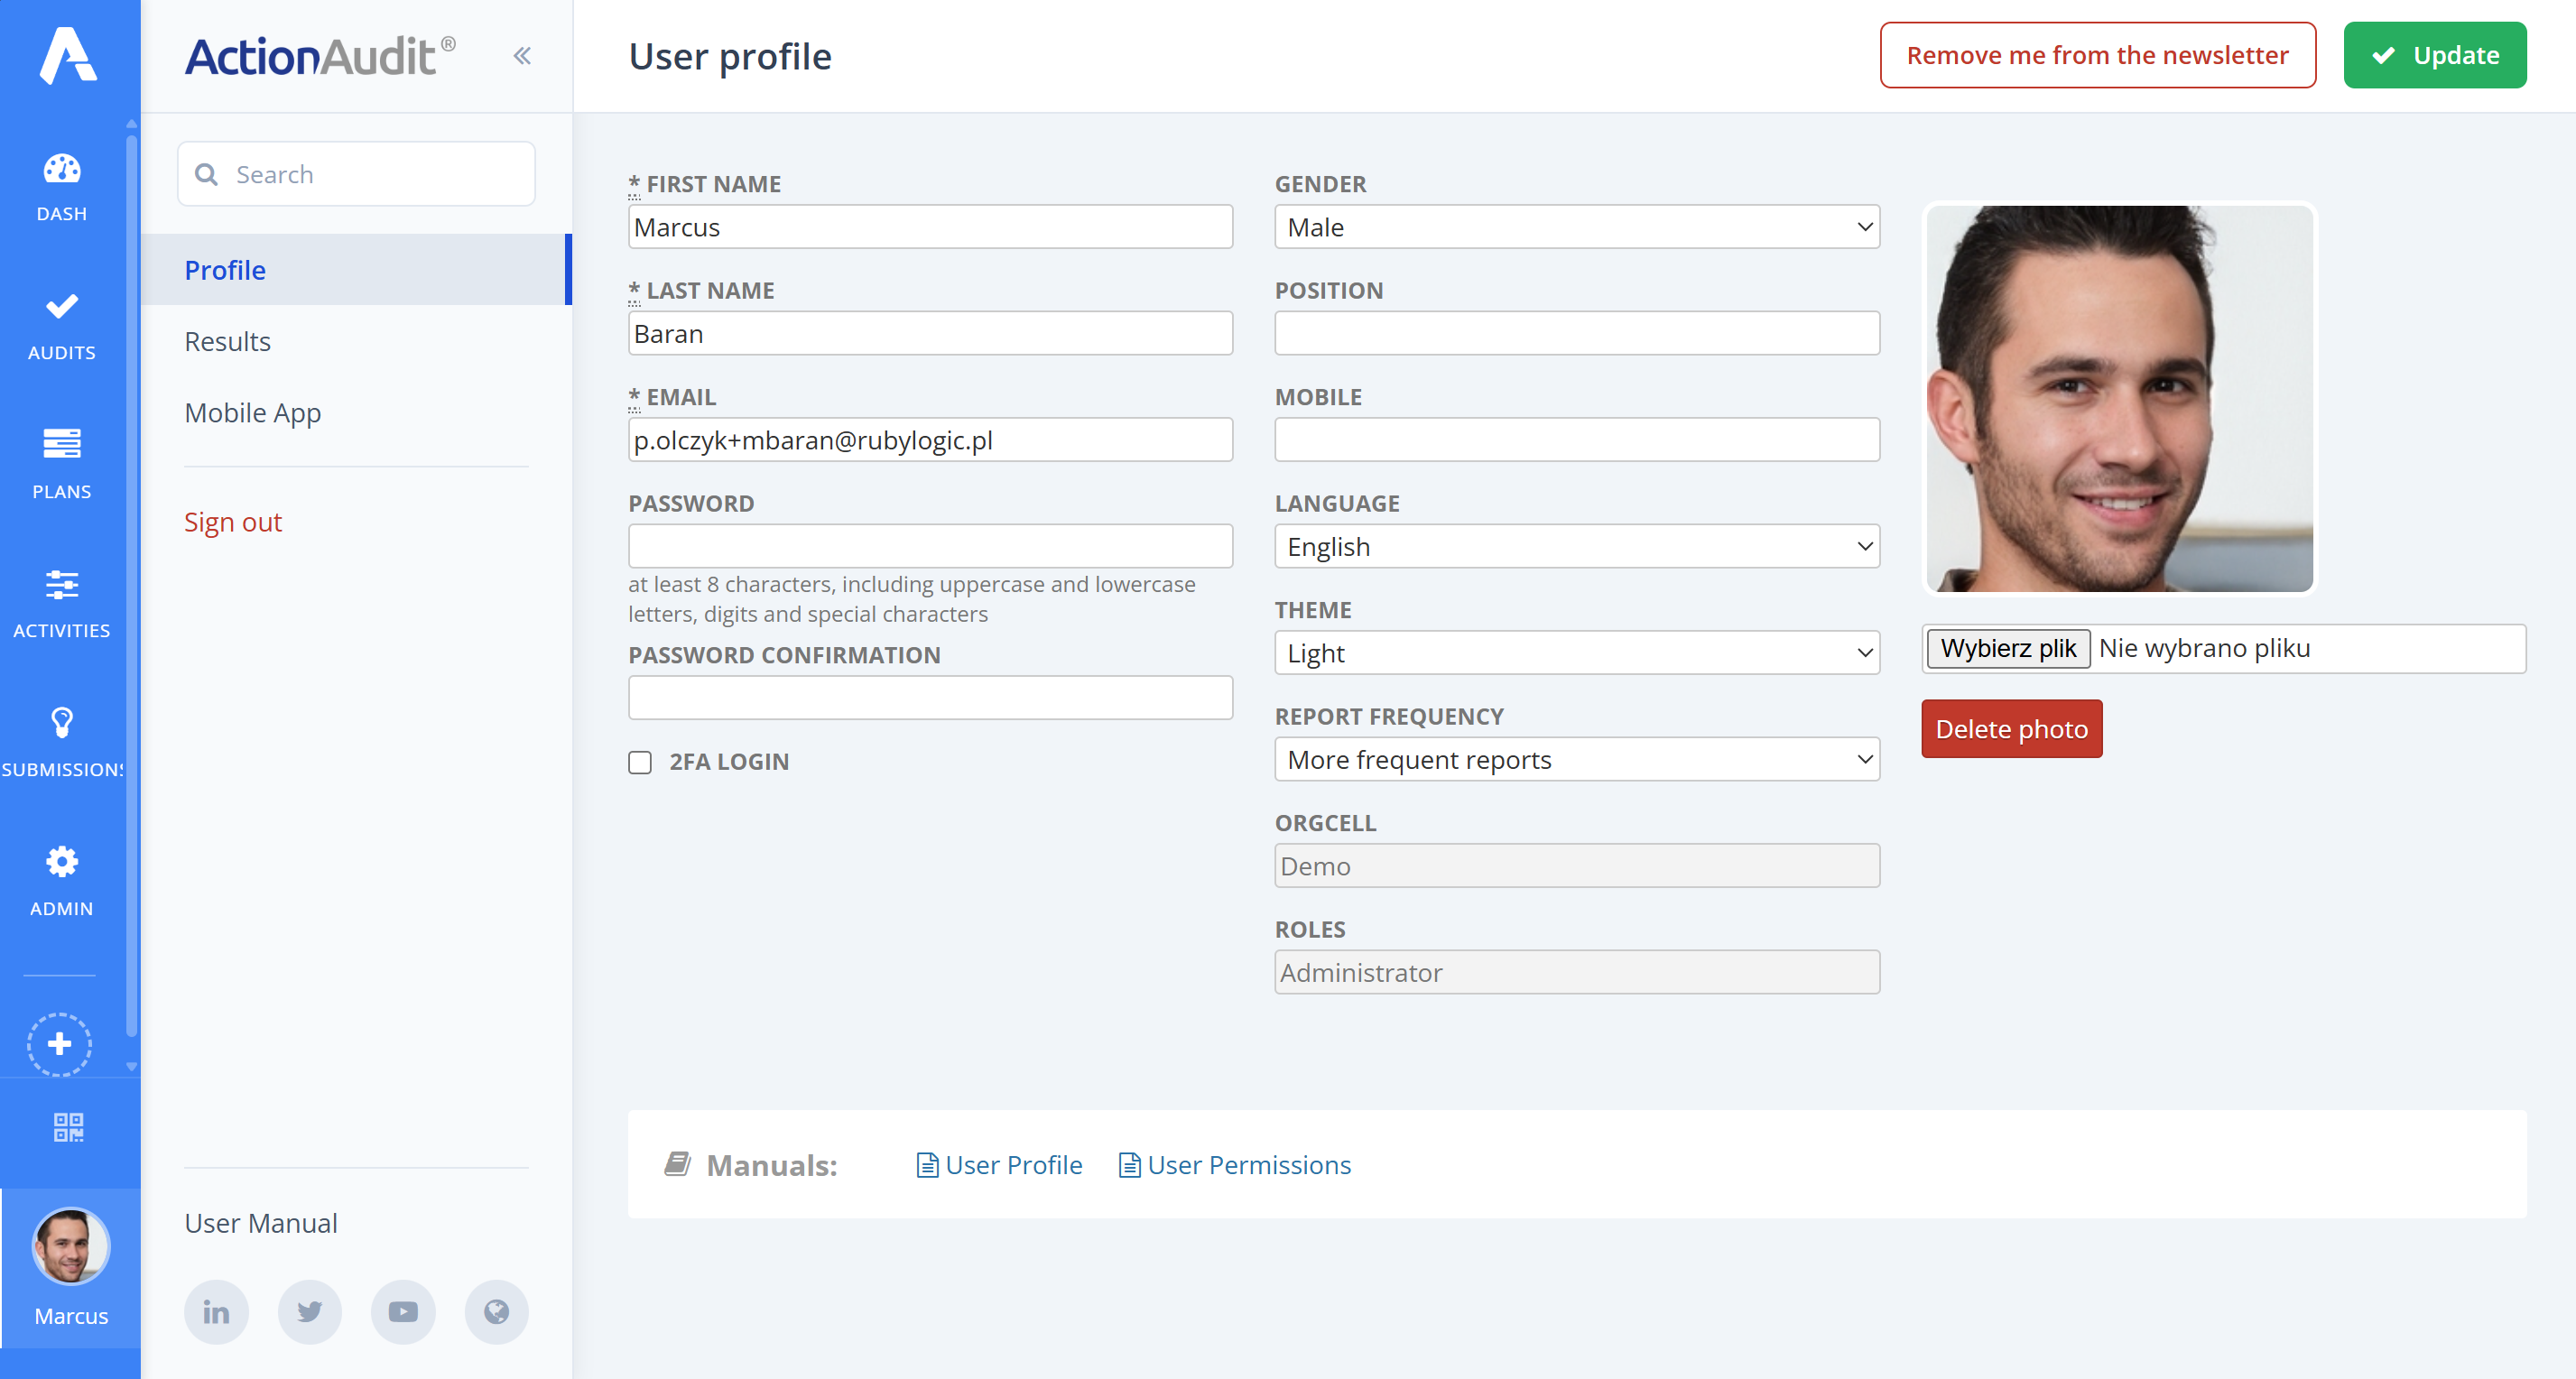Click the search magnifier icon
The height and width of the screenshot is (1379, 2576).
207,174
